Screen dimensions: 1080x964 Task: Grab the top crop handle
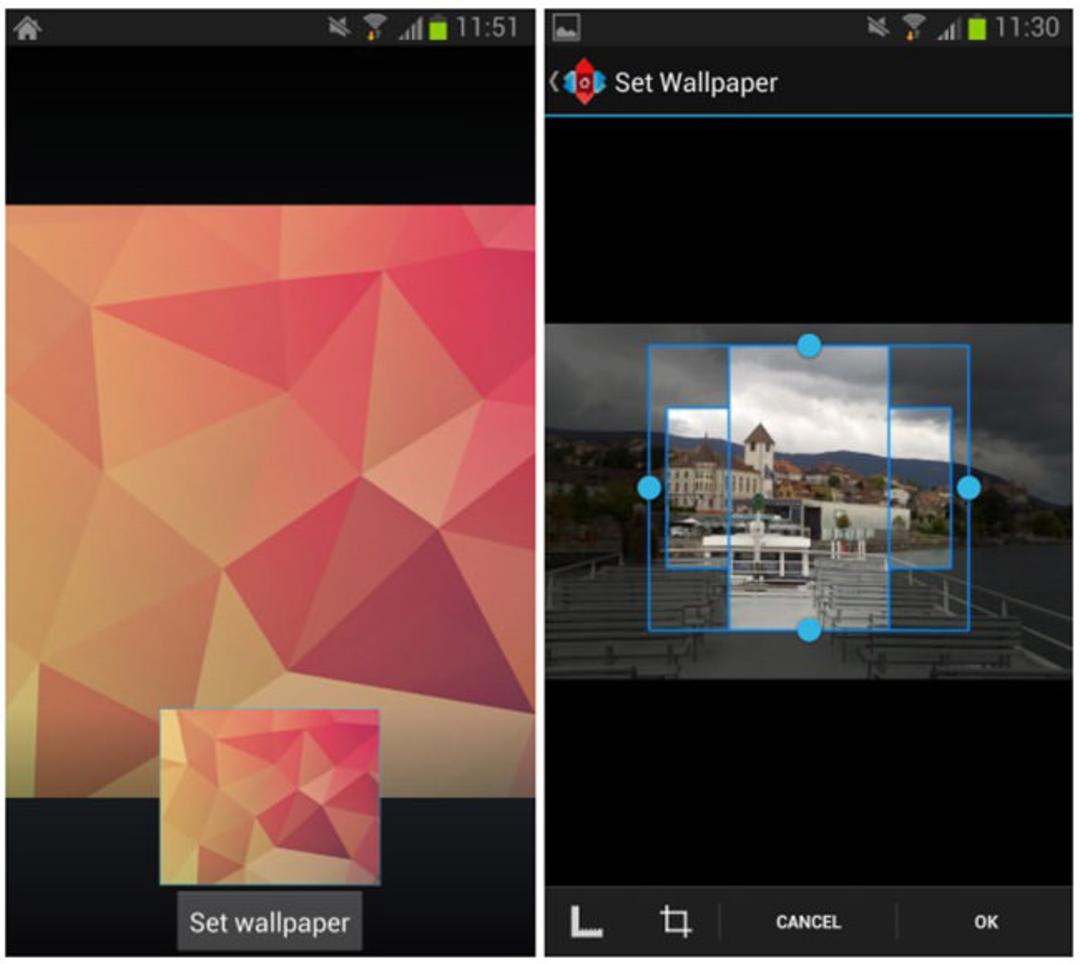(809, 345)
